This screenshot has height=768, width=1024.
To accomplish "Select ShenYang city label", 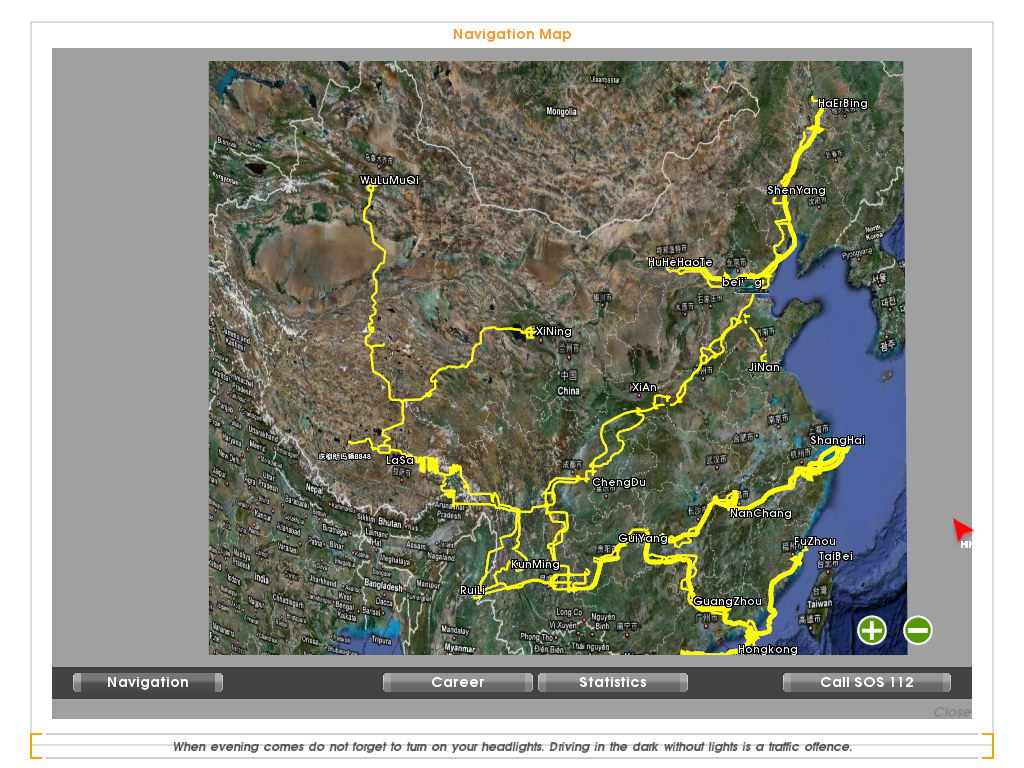I will point(796,190).
